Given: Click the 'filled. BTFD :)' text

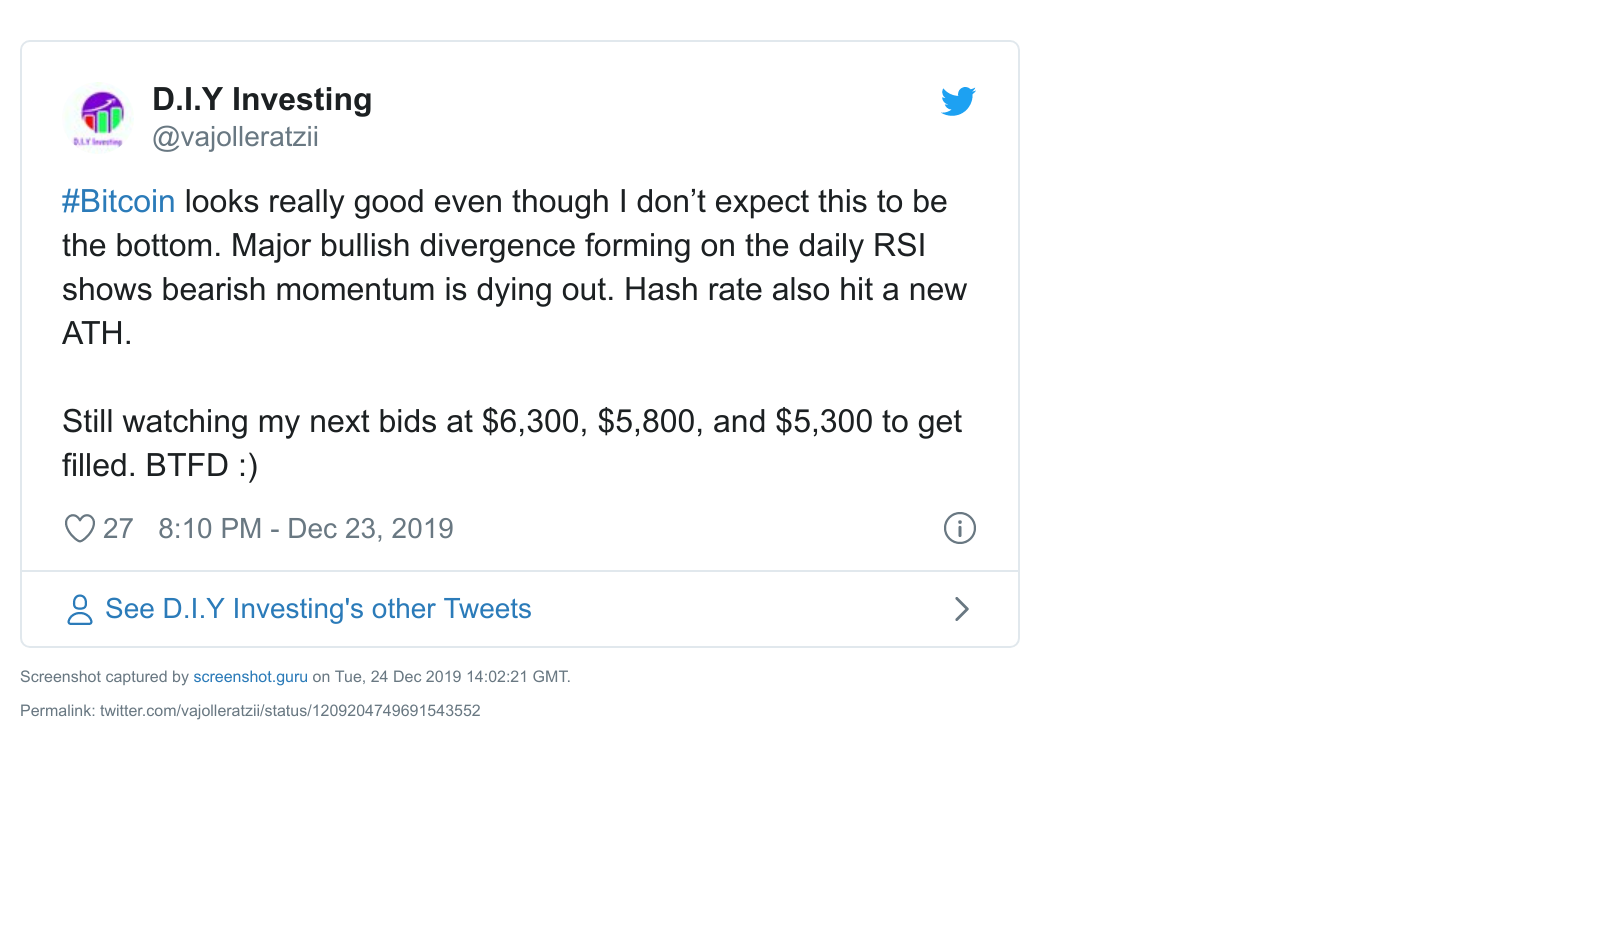Looking at the screenshot, I should coord(160,465).
